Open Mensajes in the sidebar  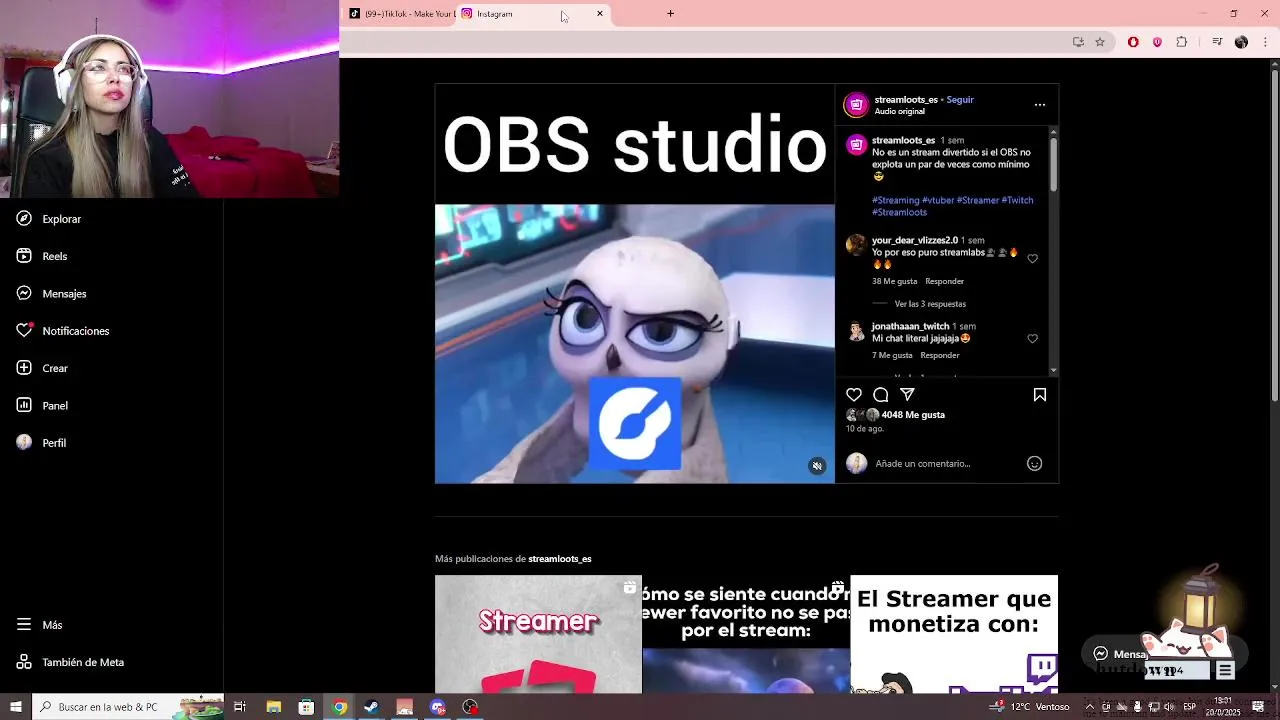[x=52, y=294]
